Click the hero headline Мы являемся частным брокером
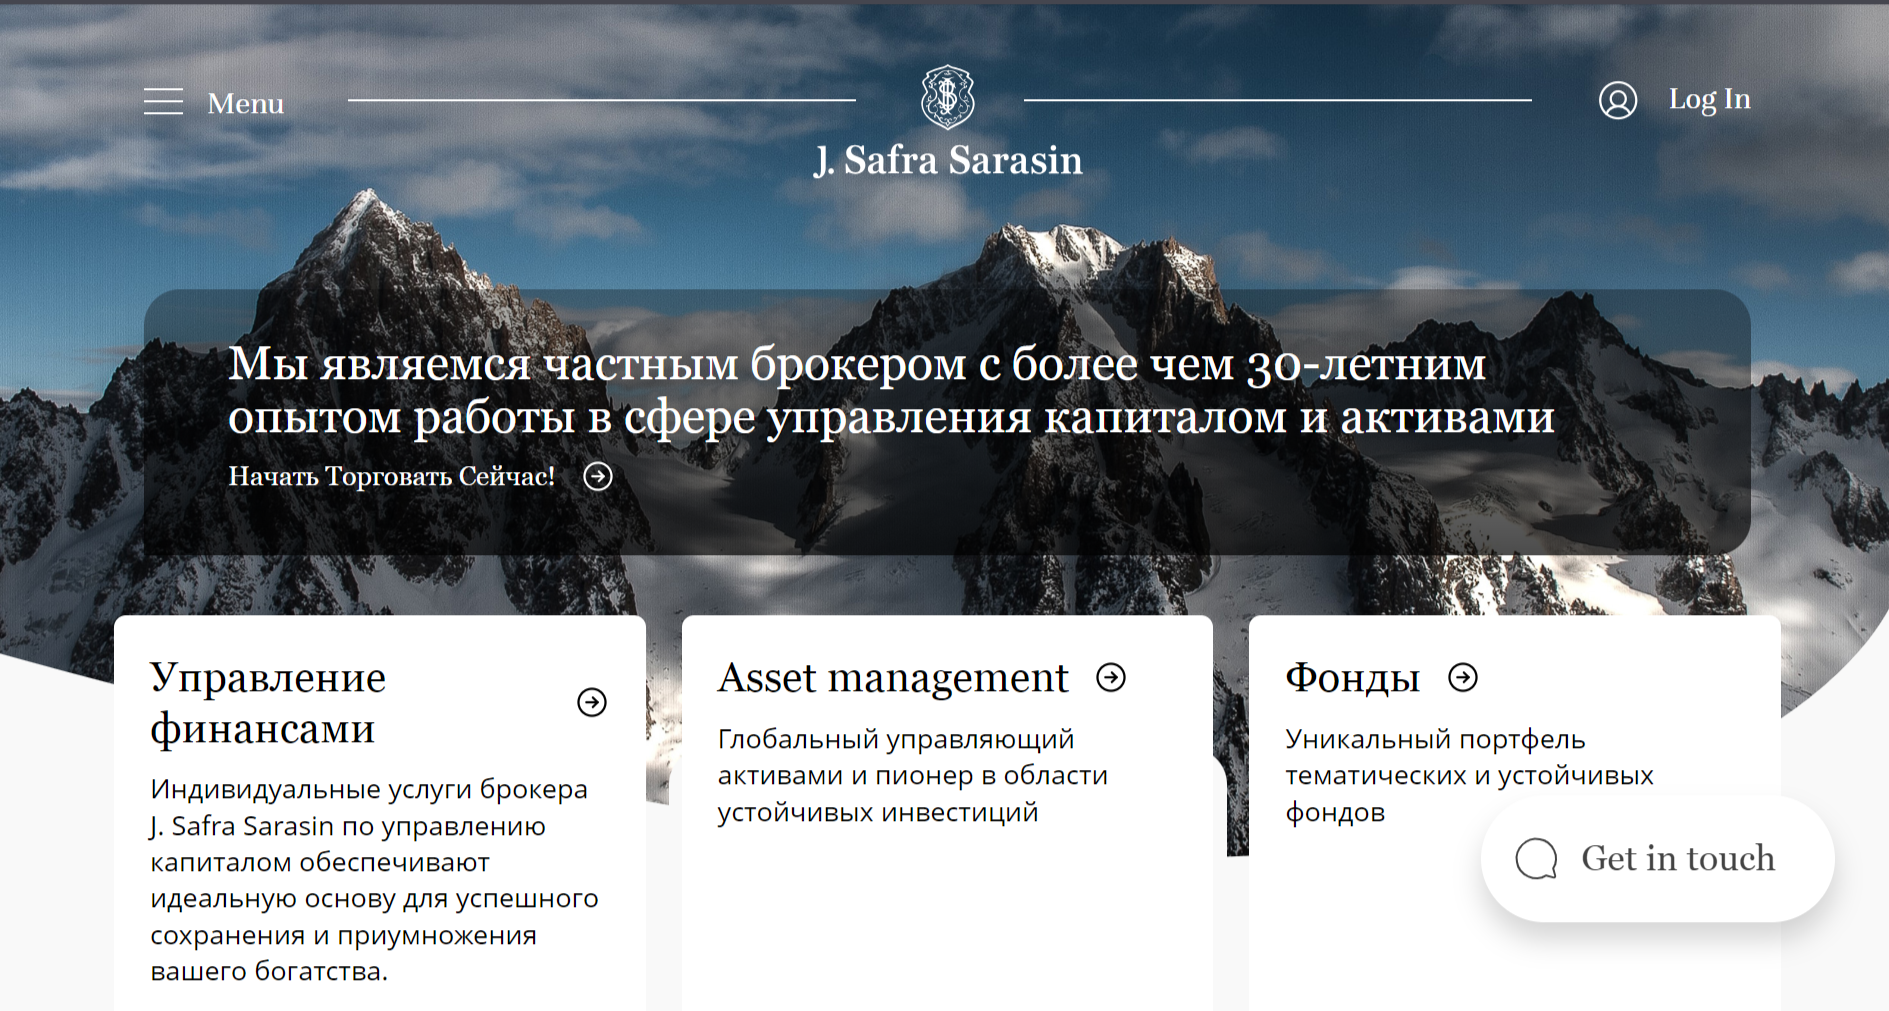The image size is (1889, 1011). [x=891, y=391]
